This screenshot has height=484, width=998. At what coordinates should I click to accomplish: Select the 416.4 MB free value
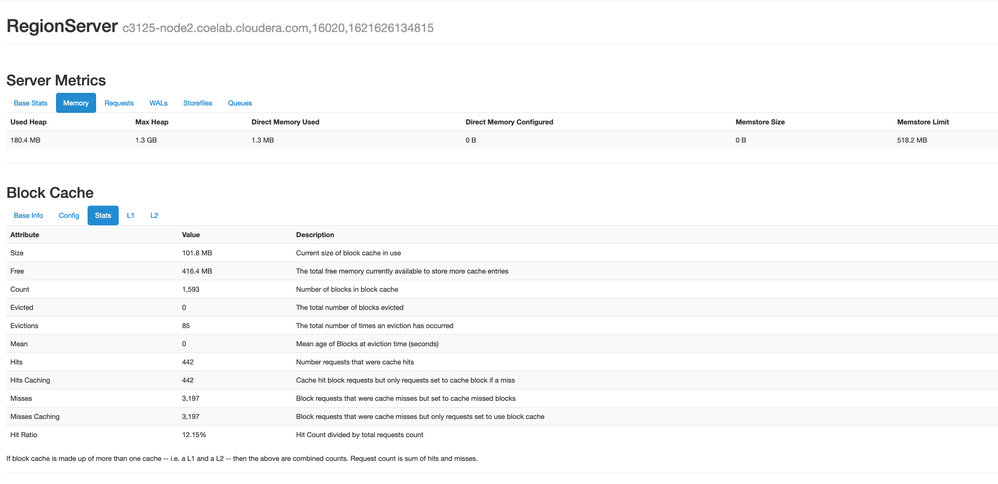[197, 271]
